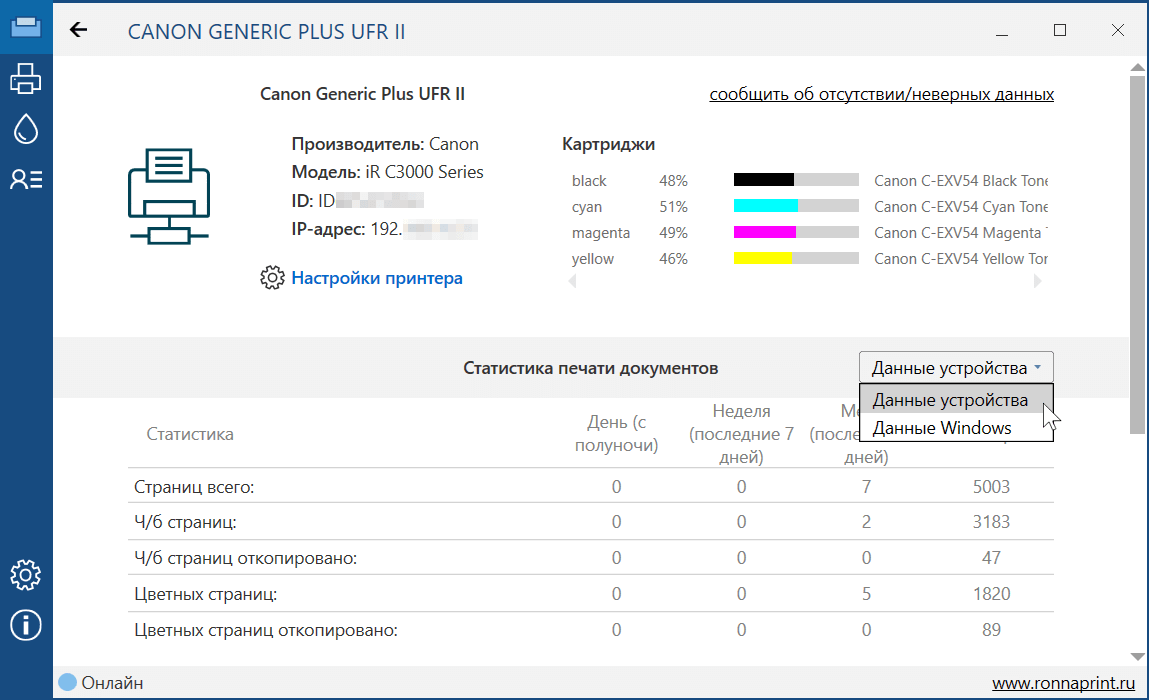Click total value 5003
This screenshot has height=700, width=1149.
tap(991, 487)
